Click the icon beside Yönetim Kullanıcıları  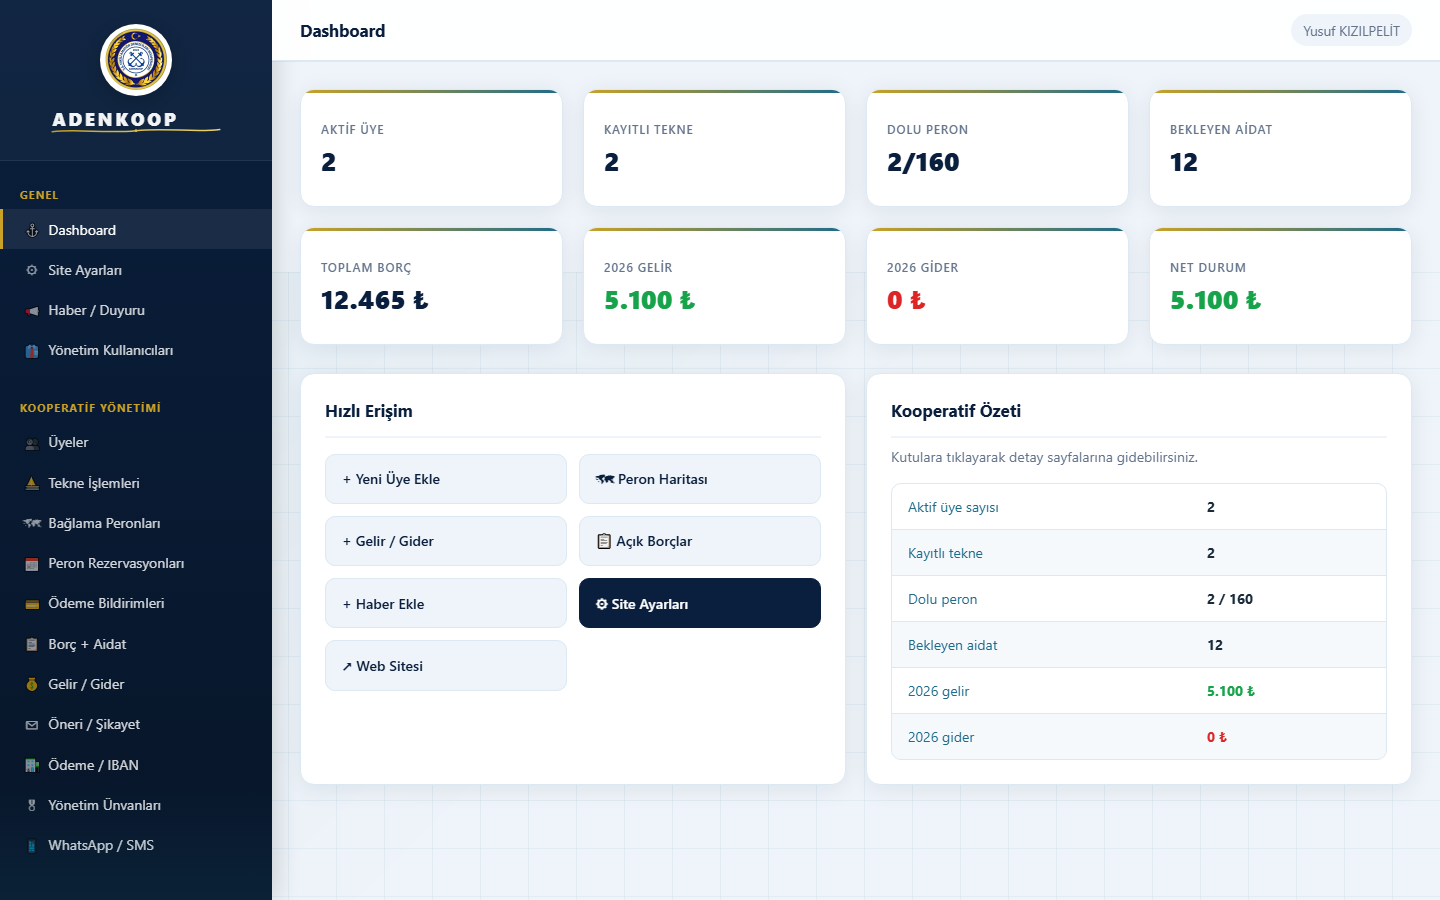tap(32, 351)
